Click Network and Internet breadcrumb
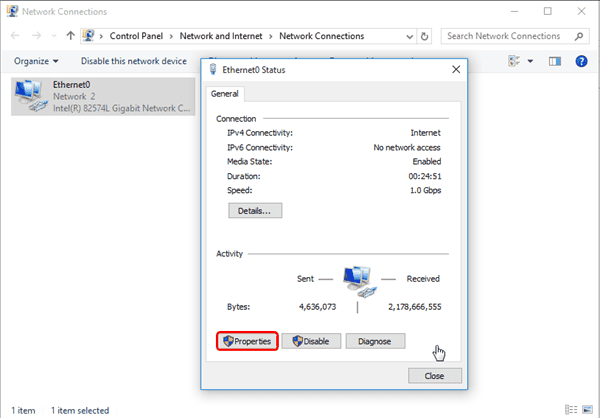600x418 pixels. pos(221,36)
